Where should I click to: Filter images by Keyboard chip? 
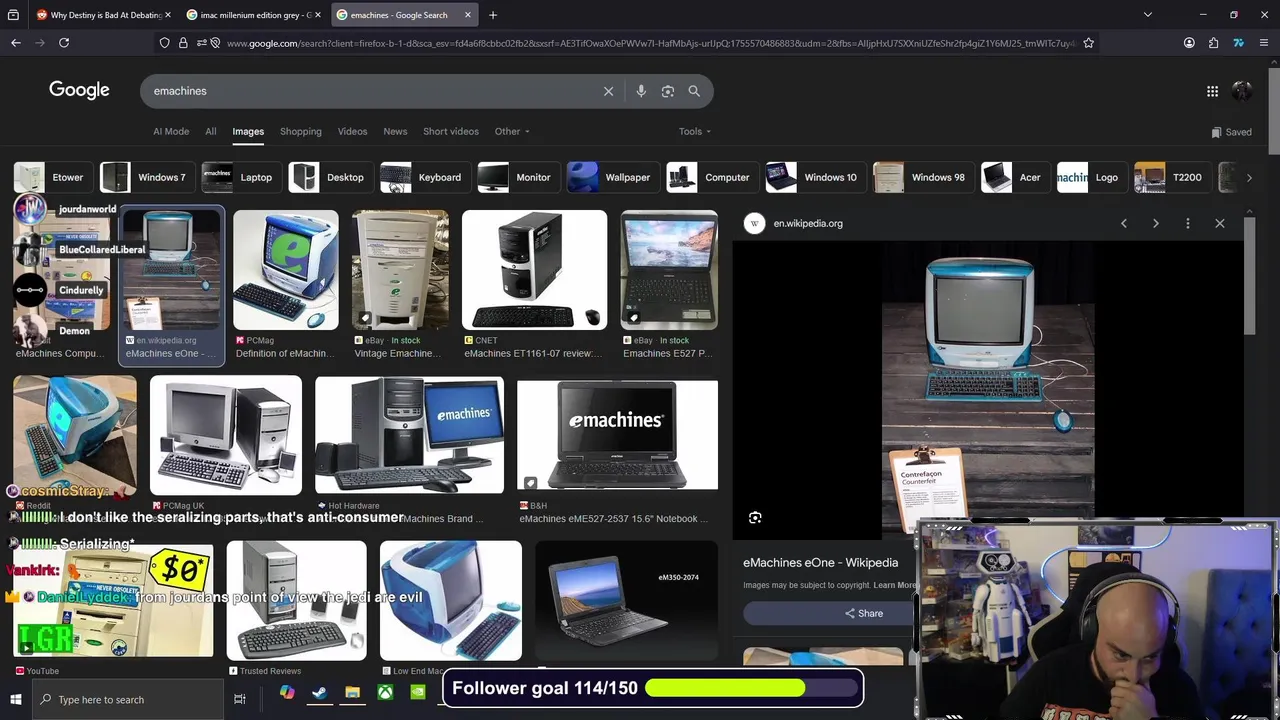point(424,177)
